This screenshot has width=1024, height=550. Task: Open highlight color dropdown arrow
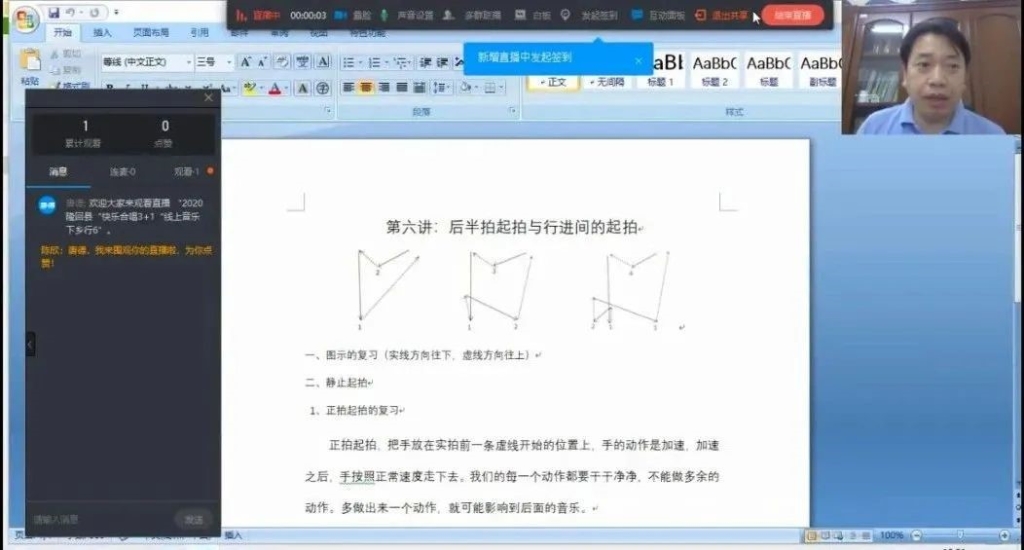point(261,88)
